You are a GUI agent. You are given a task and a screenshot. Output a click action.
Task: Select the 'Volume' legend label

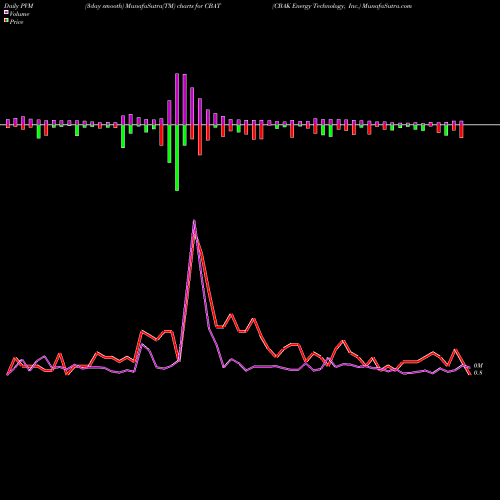pyautogui.click(x=19, y=14)
